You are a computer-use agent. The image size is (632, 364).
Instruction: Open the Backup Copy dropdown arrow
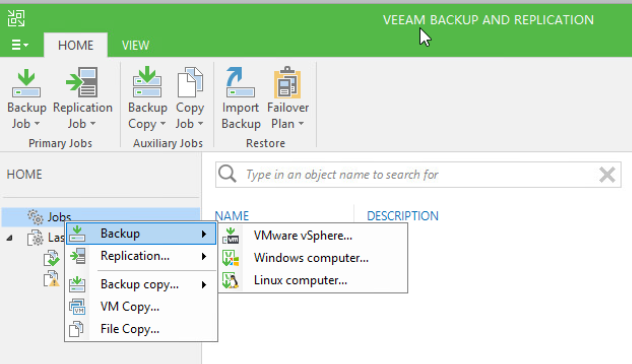(x=163, y=124)
